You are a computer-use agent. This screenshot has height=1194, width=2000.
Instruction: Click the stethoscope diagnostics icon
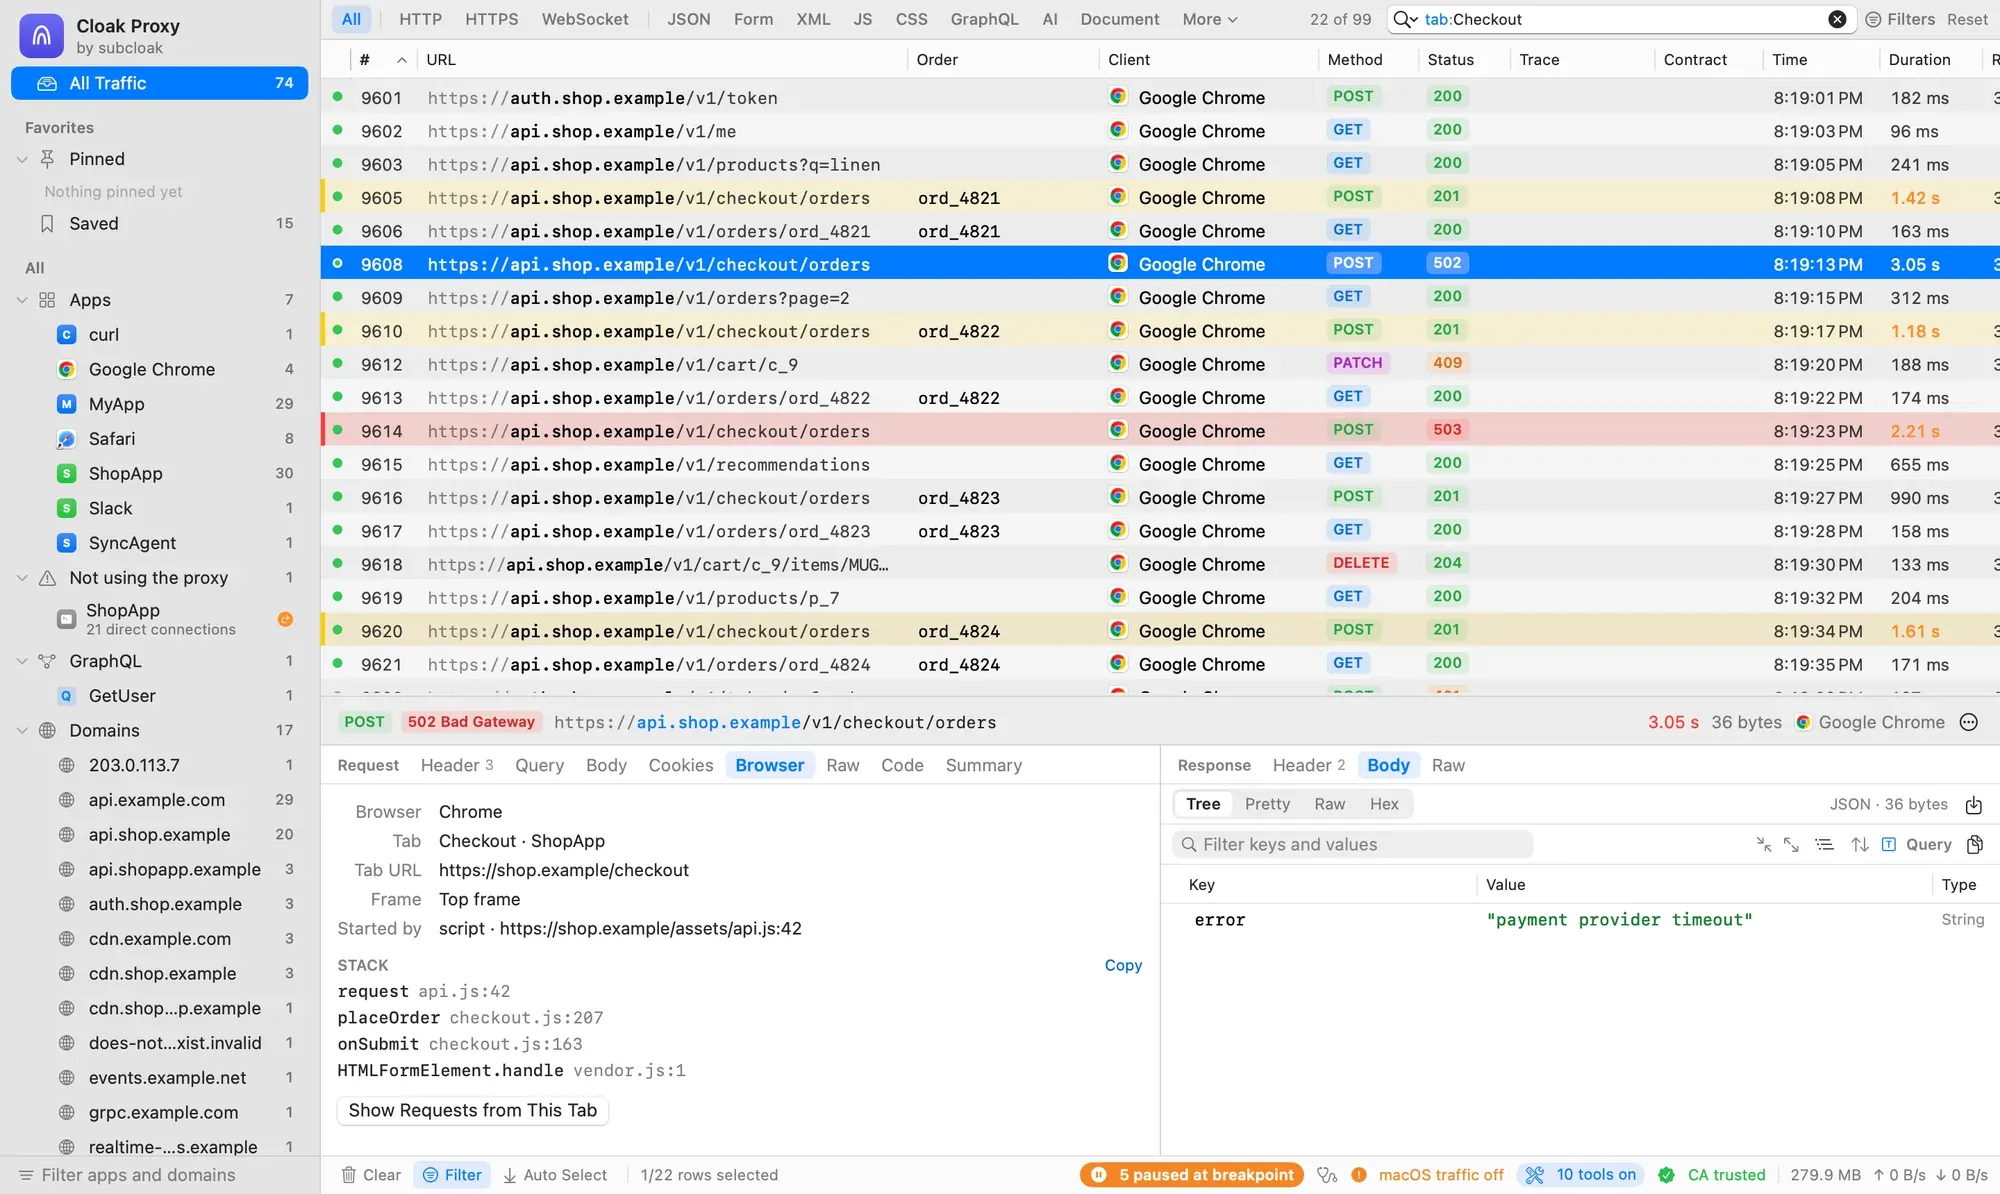(x=1327, y=1175)
